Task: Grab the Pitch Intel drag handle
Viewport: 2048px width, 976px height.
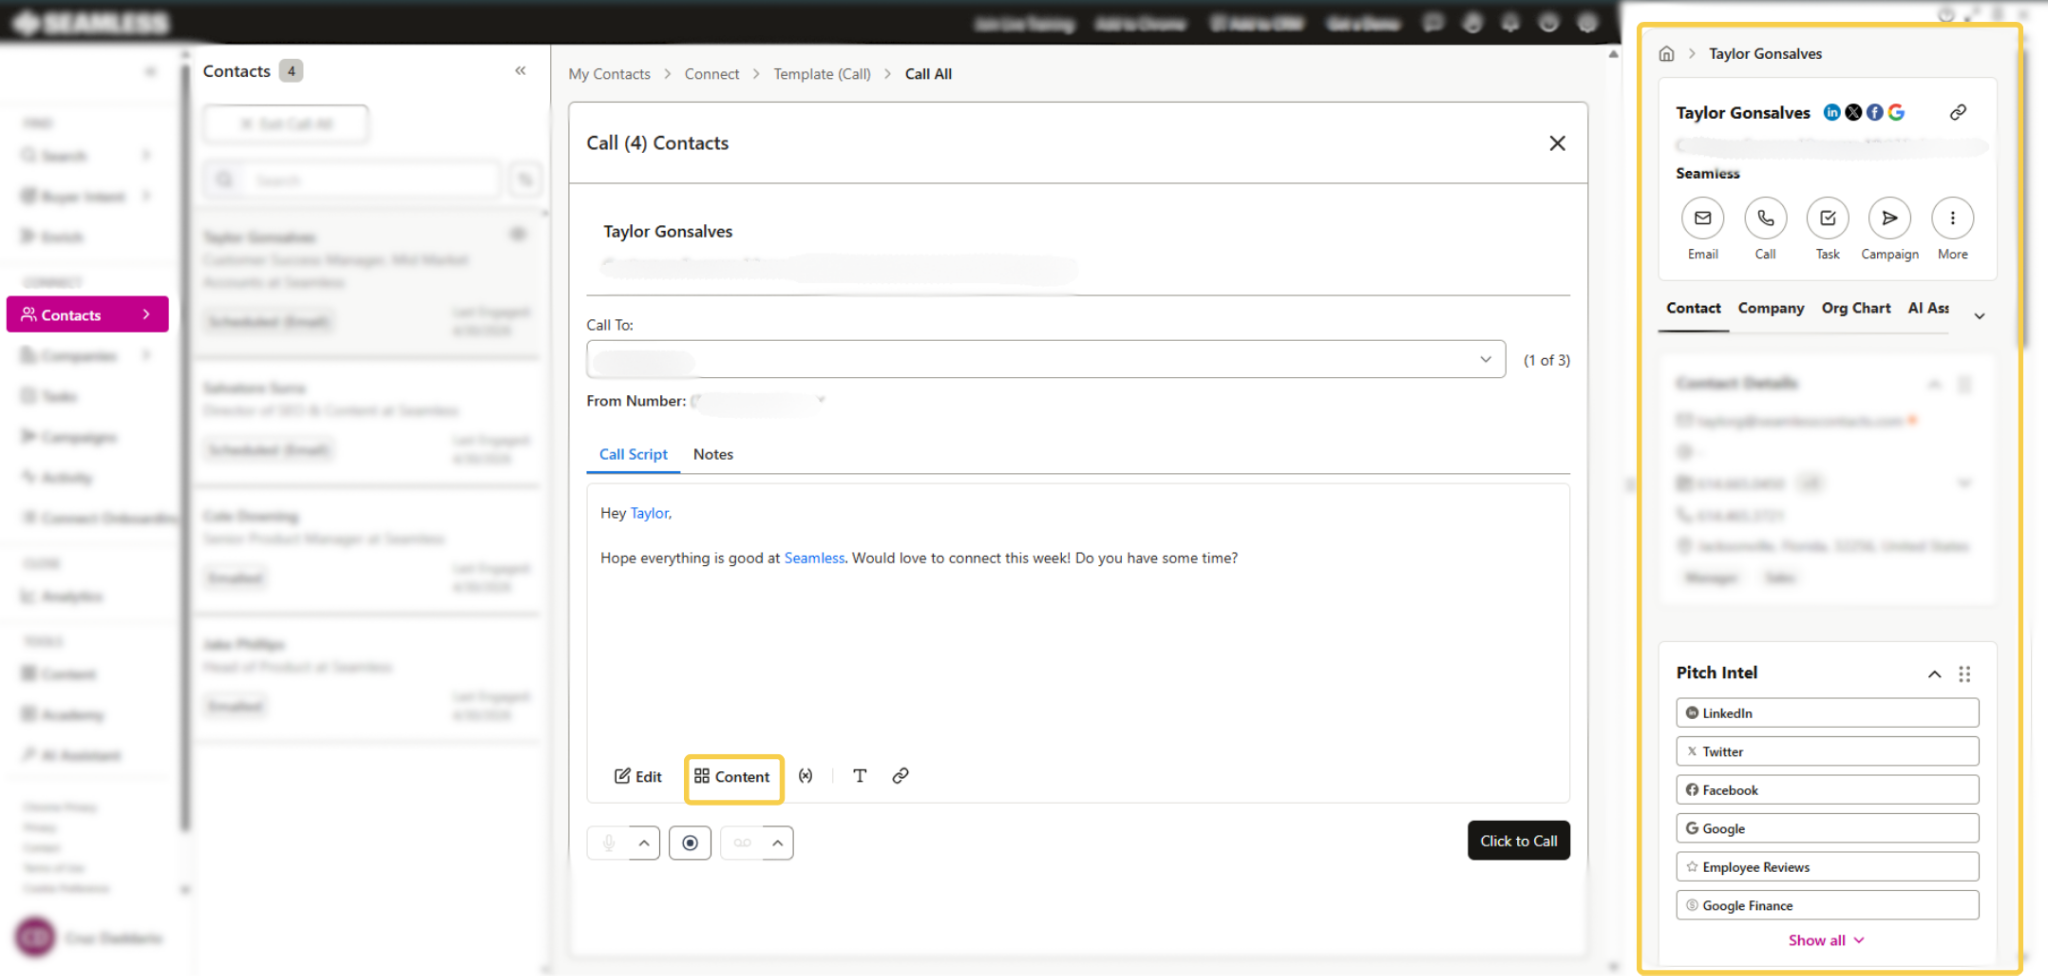Action: click(1964, 674)
